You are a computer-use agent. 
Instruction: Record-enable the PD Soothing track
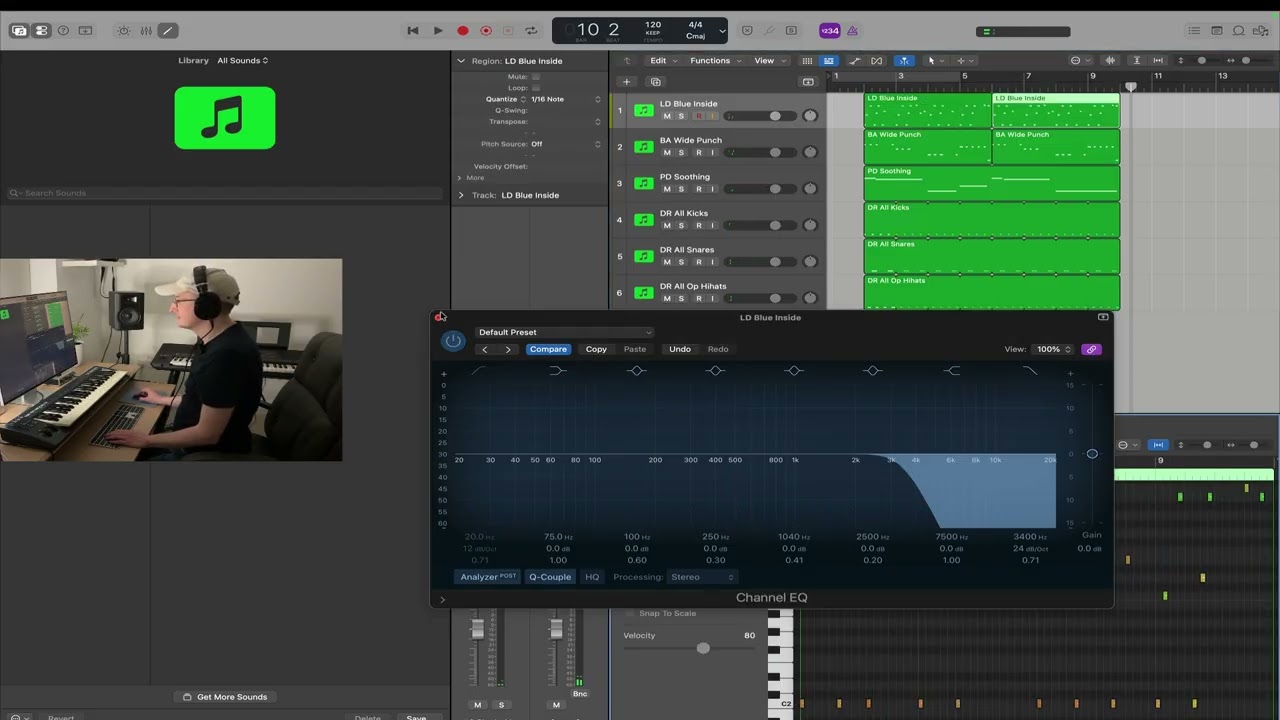698,189
